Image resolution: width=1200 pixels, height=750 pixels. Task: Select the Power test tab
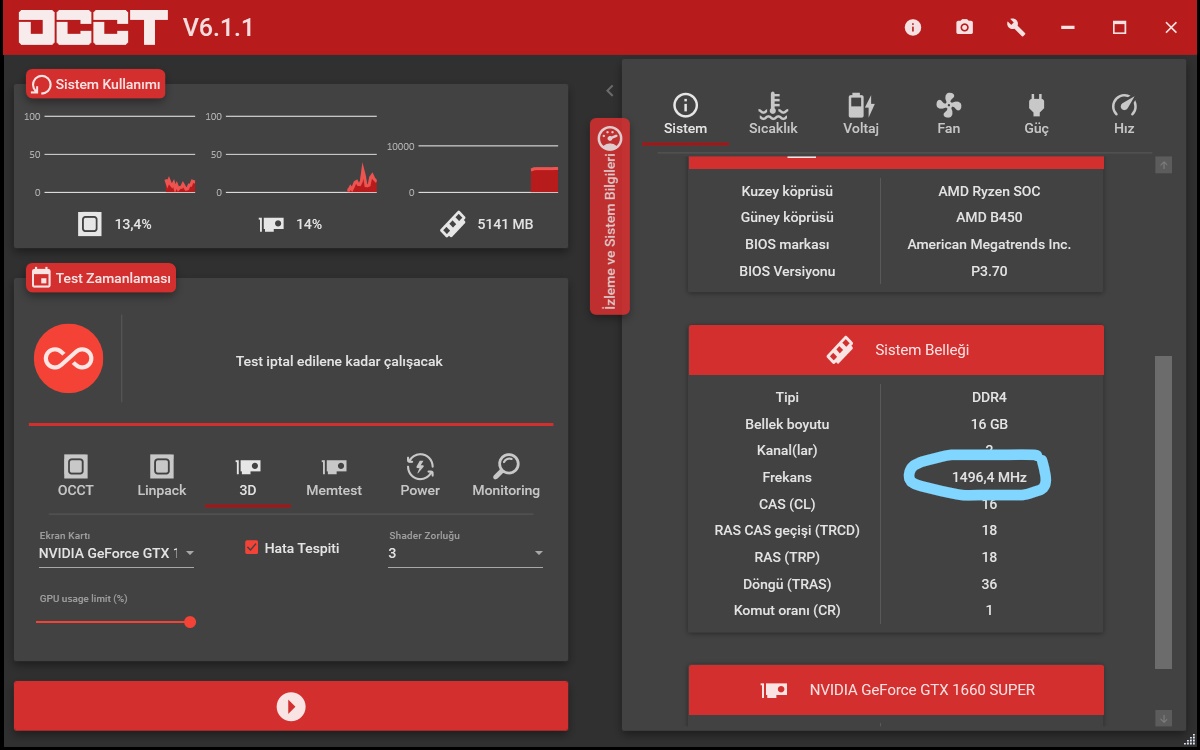[420, 476]
